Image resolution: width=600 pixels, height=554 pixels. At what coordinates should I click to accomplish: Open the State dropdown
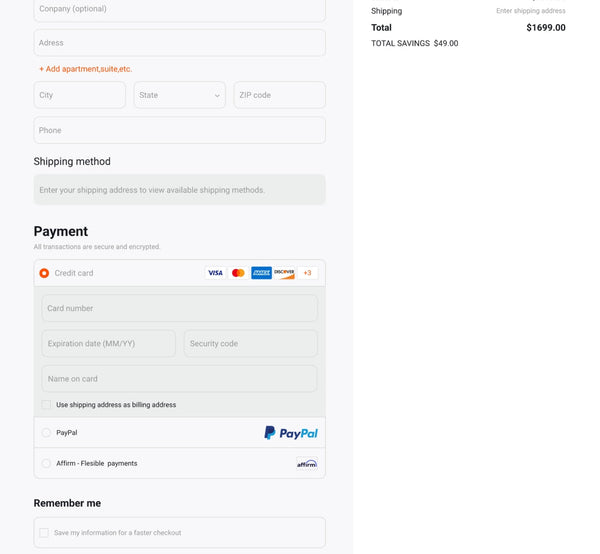click(x=180, y=95)
